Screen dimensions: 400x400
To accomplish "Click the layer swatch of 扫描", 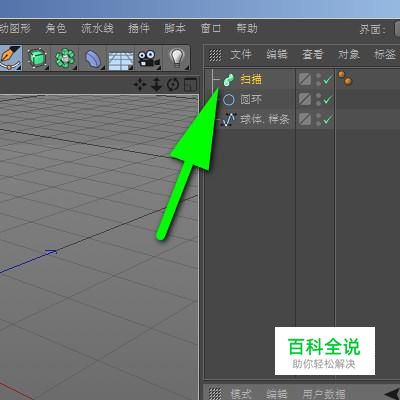I will pyautogui.click(x=305, y=79).
